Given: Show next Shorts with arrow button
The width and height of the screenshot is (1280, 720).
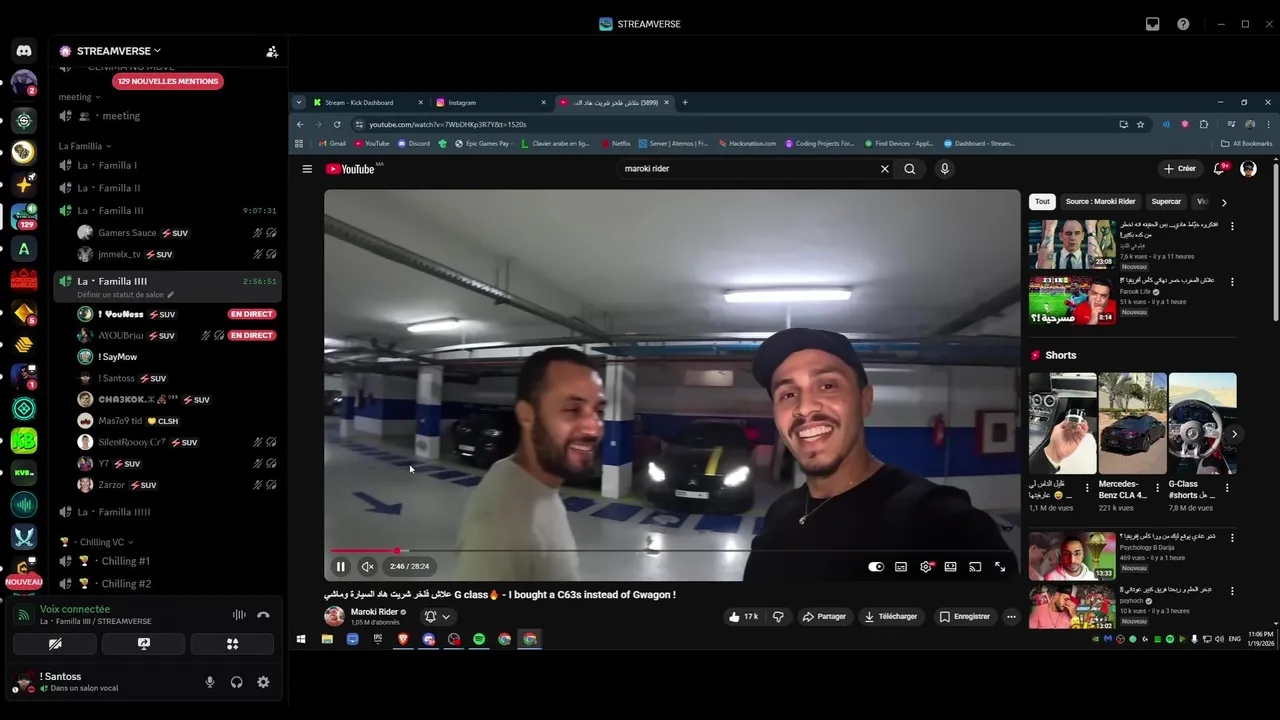Looking at the screenshot, I should [1235, 434].
